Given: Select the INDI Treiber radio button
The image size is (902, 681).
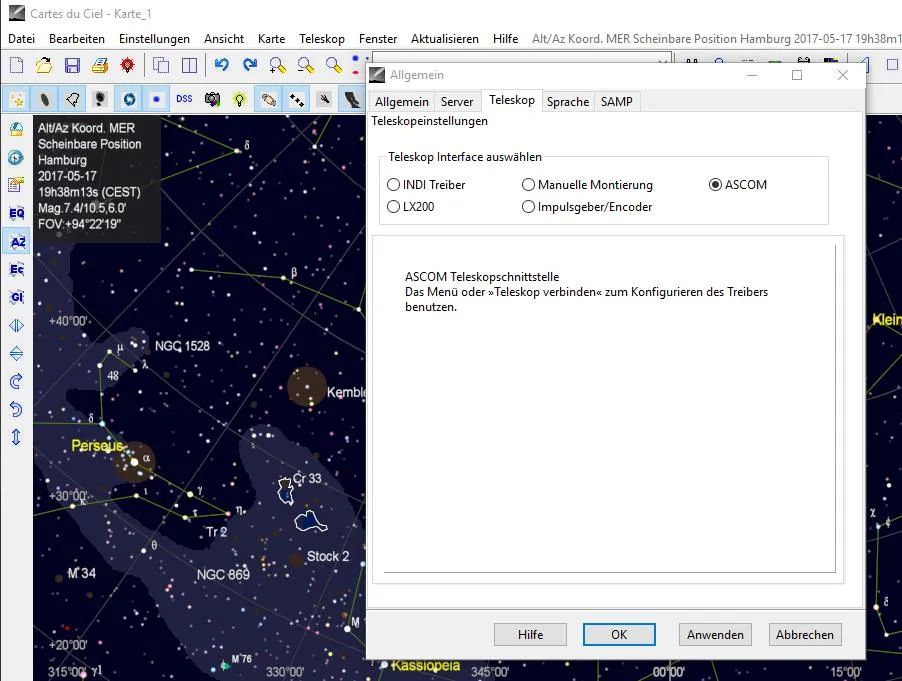Looking at the screenshot, I should [393, 185].
